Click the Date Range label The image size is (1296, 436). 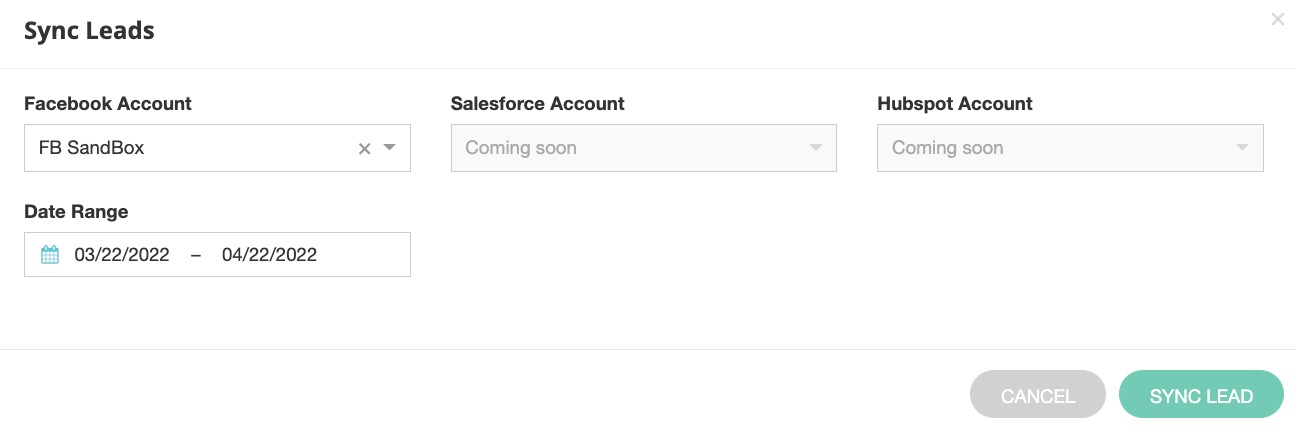coord(76,211)
